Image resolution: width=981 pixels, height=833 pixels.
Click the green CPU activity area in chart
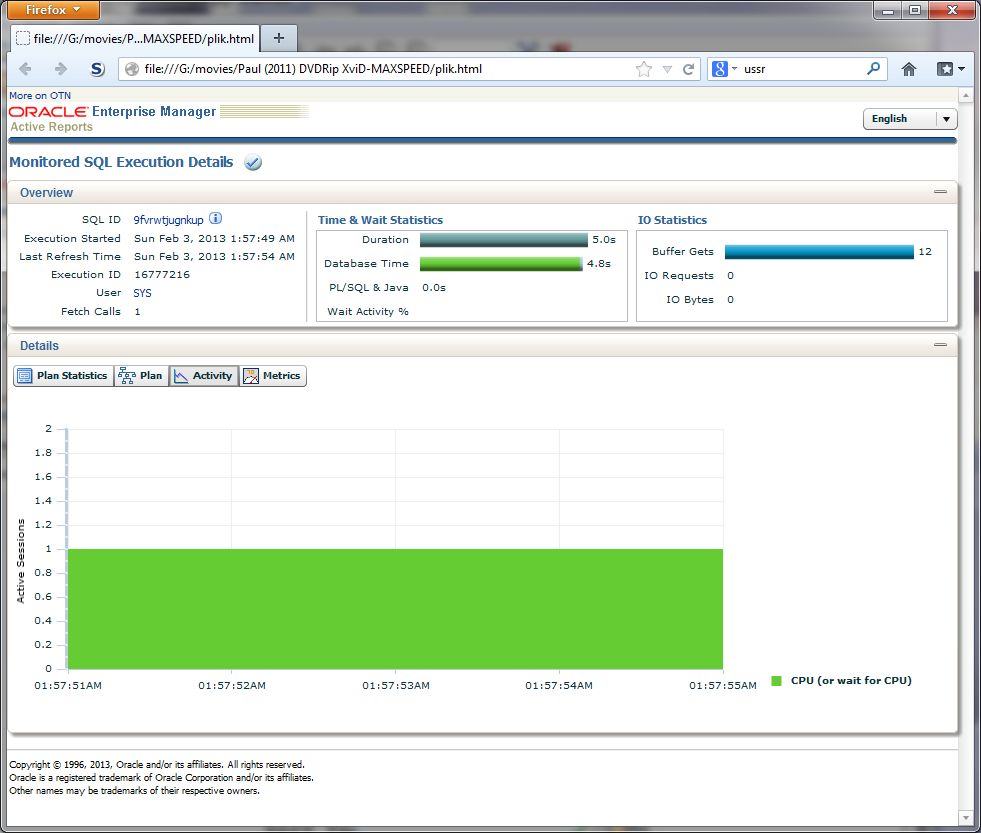coord(395,609)
